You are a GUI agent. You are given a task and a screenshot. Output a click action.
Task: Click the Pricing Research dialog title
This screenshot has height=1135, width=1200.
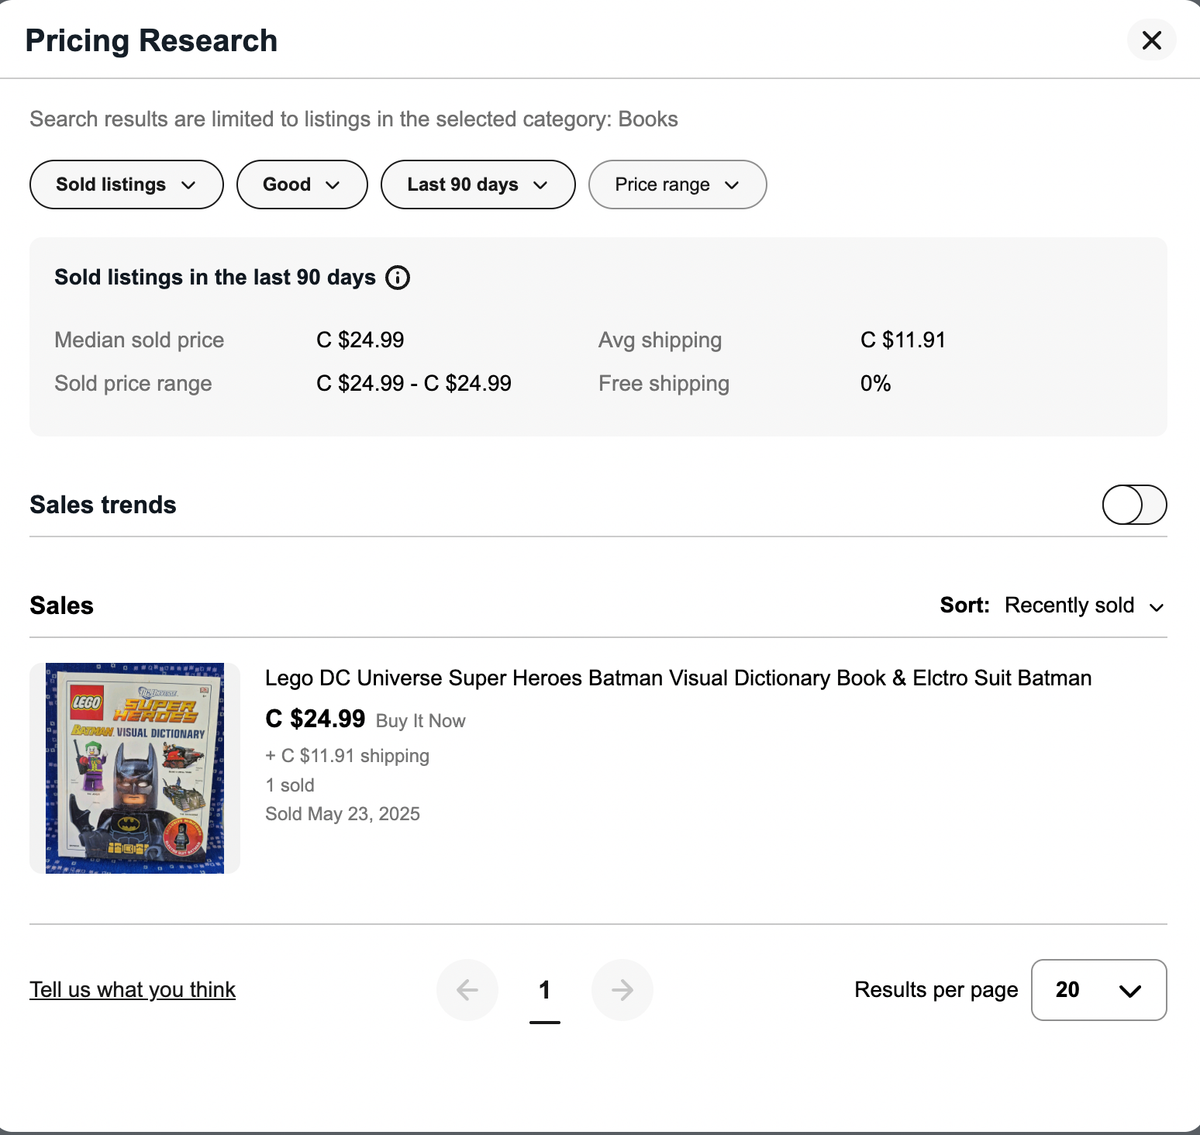pyautogui.click(x=151, y=41)
